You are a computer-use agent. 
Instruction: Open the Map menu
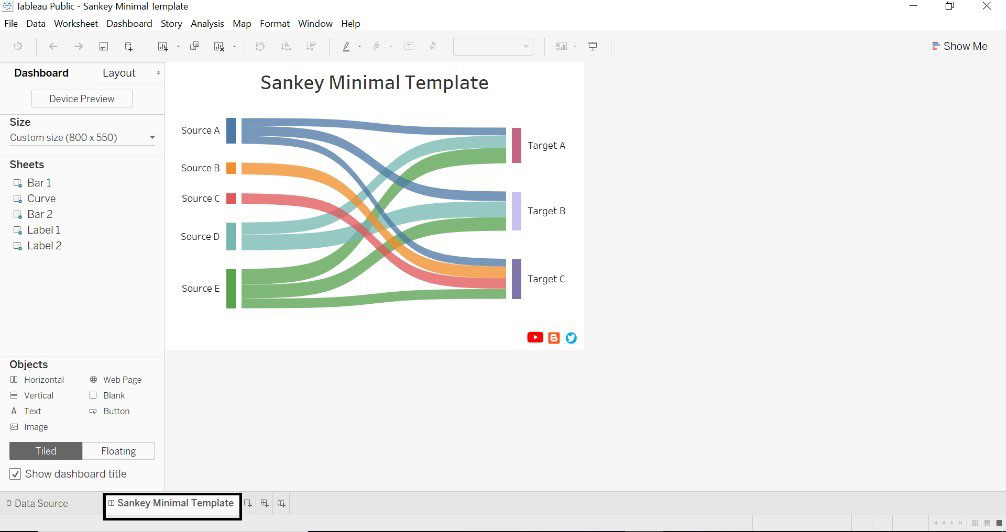pos(242,24)
